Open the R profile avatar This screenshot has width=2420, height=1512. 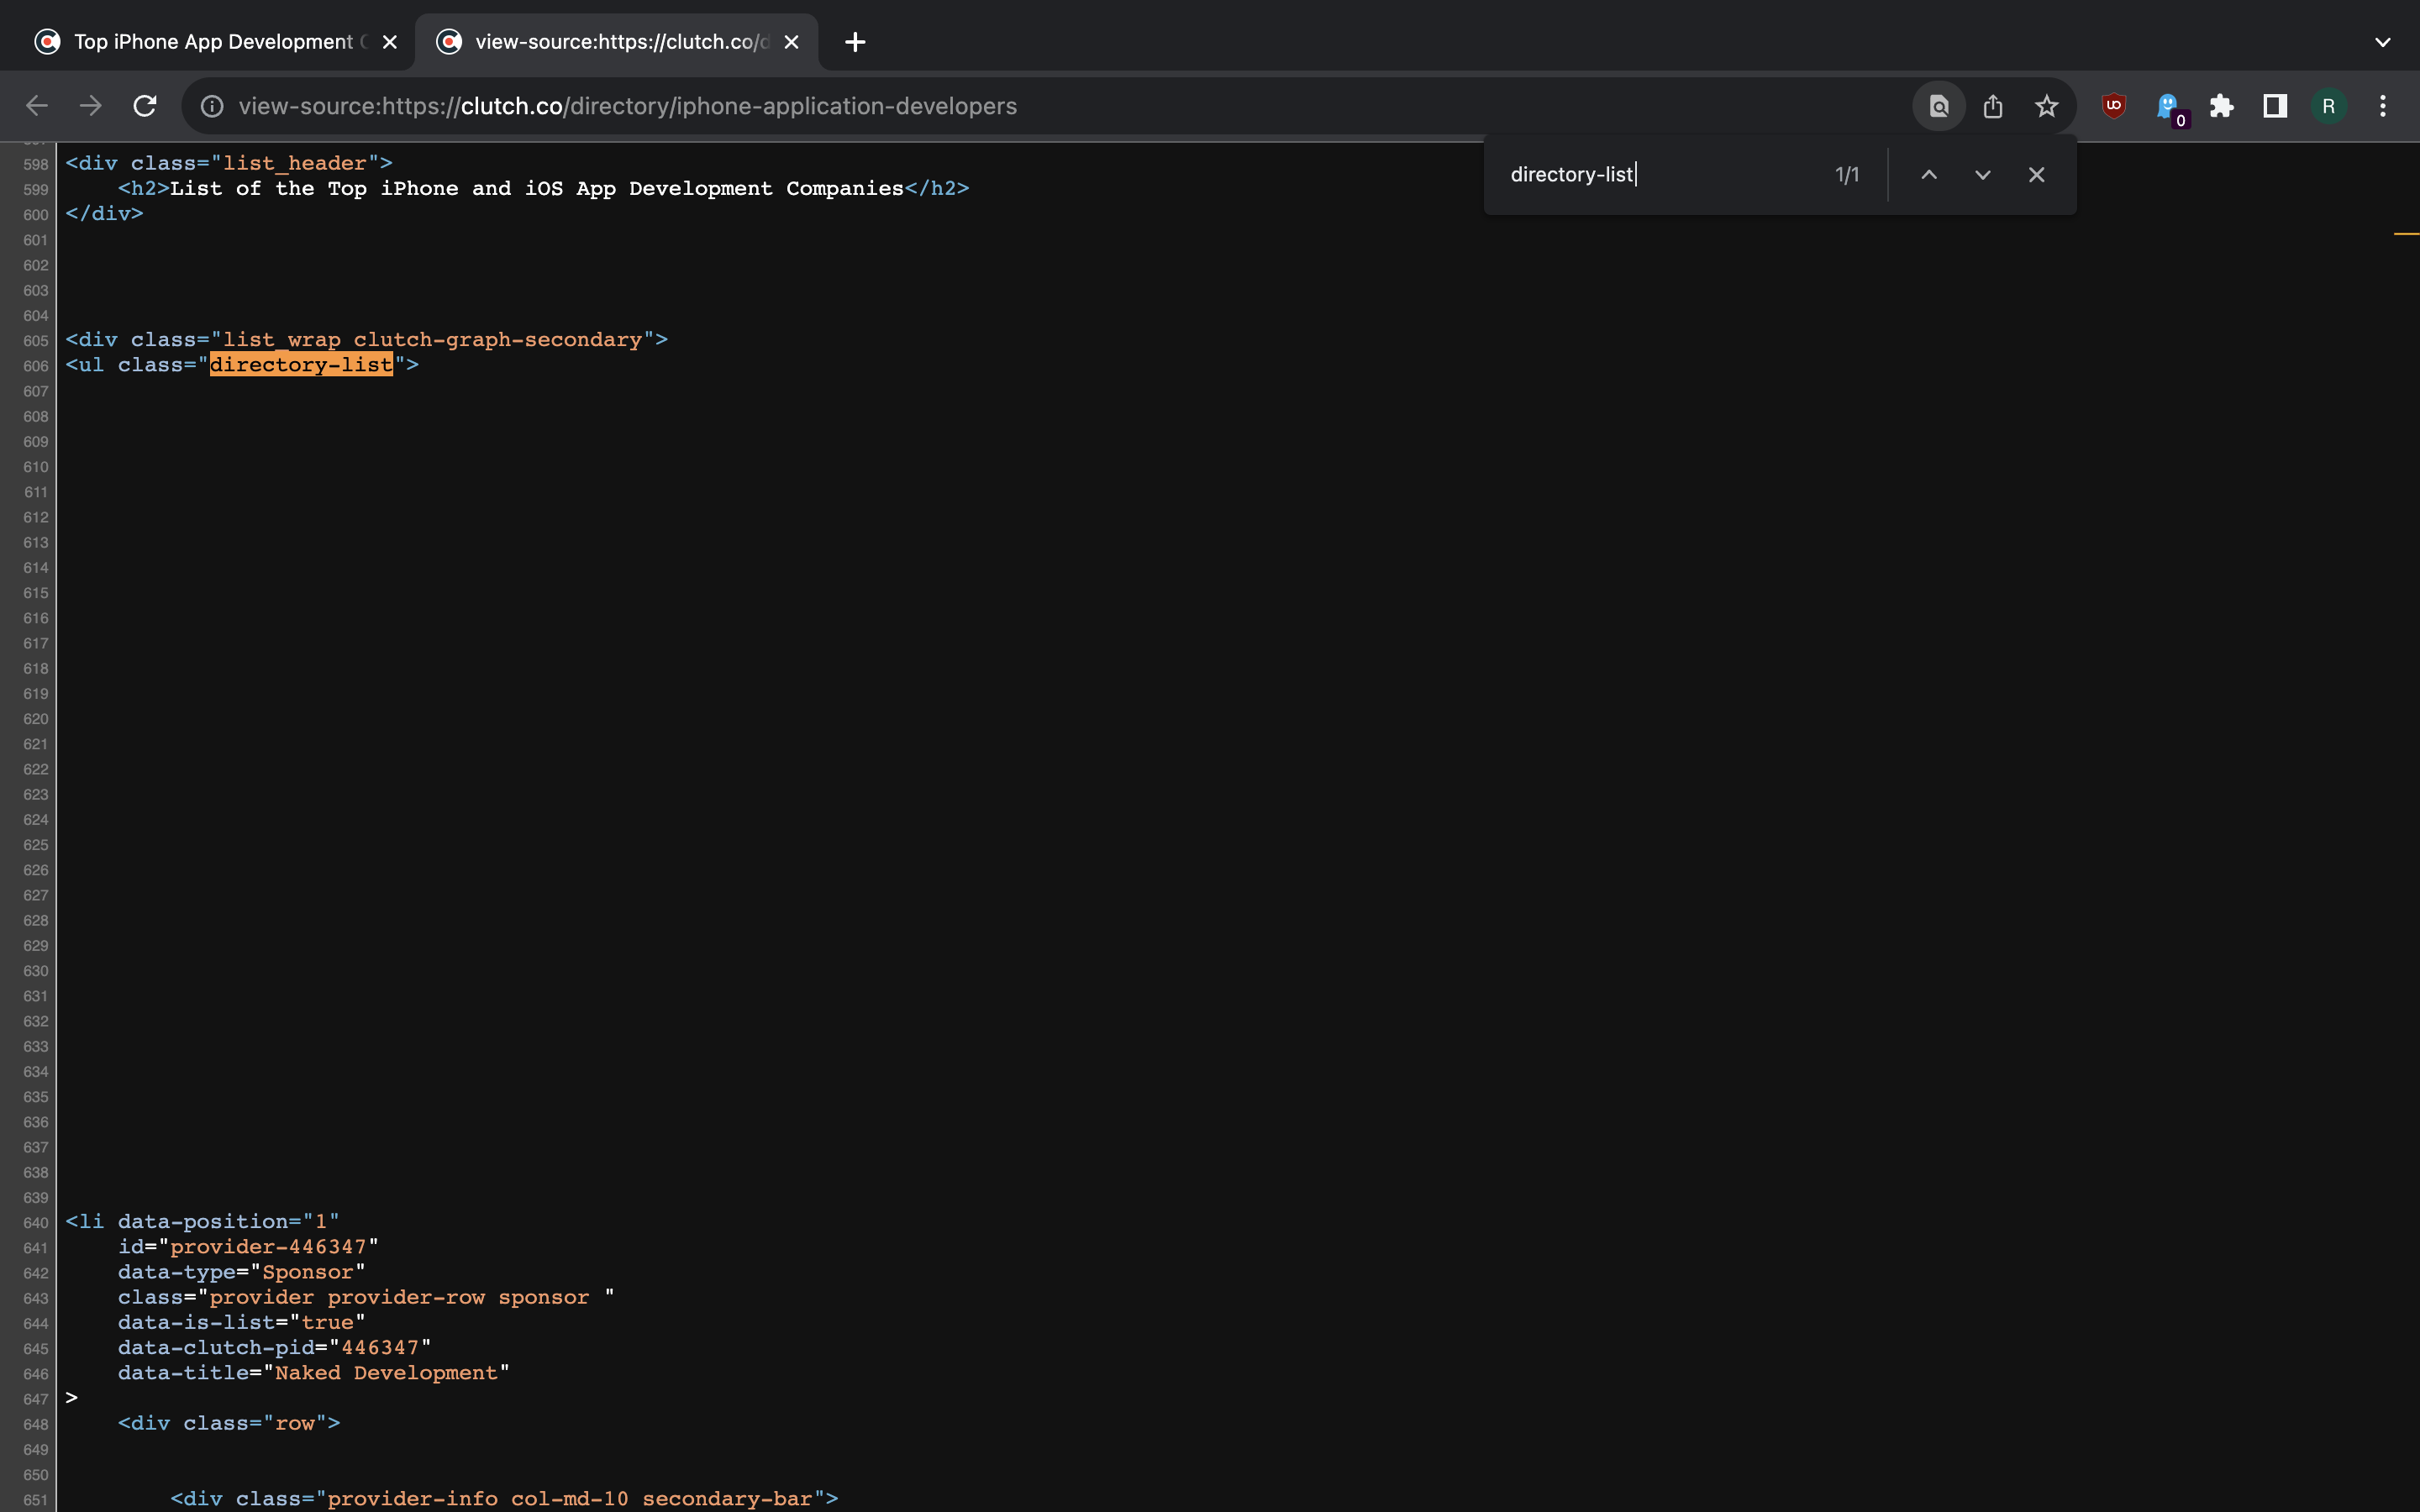pyautogui.click(x=2328, y=106)
